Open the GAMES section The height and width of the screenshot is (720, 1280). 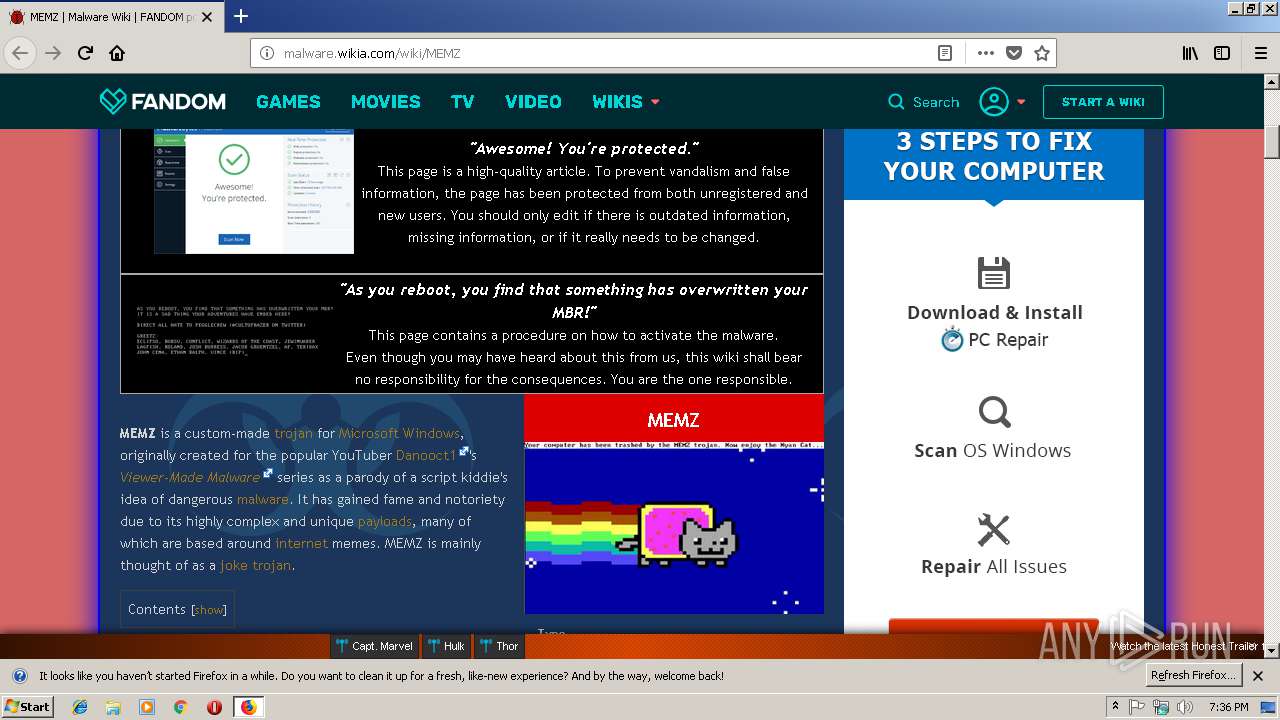pyautogui.click(x=288, y=101)
